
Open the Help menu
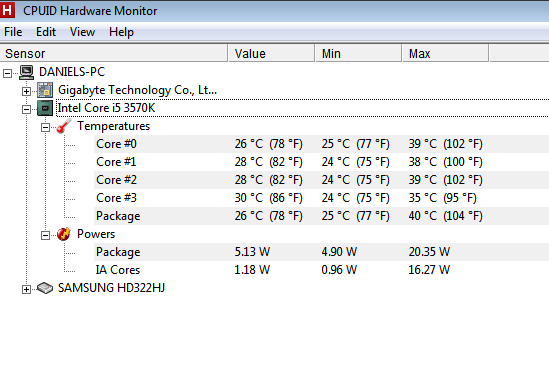(x=121, y=32)
